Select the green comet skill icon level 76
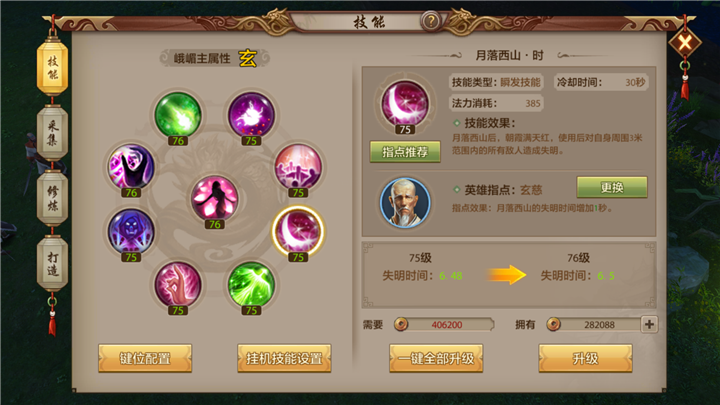The image size is (720, 405). tap(178, 115)
